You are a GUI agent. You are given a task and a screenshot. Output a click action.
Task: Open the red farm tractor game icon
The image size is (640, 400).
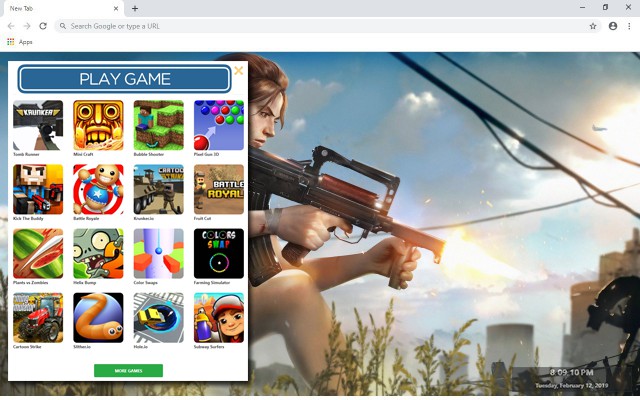[38, 318]
